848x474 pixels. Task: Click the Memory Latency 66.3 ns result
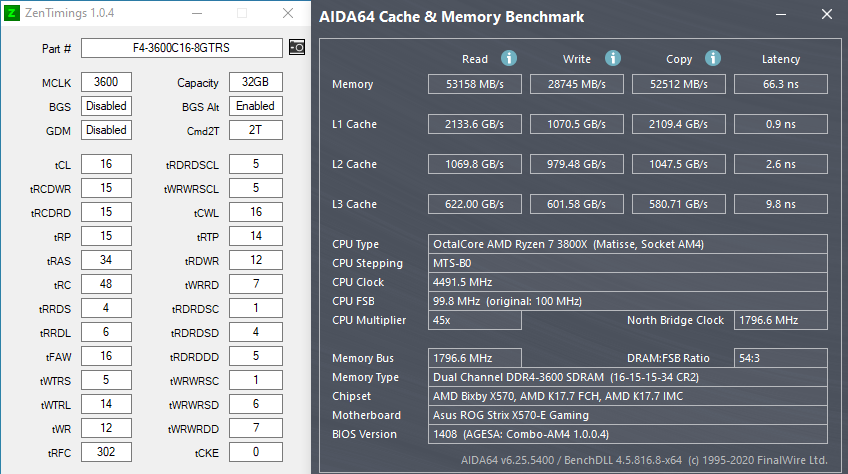coord(780,84)
